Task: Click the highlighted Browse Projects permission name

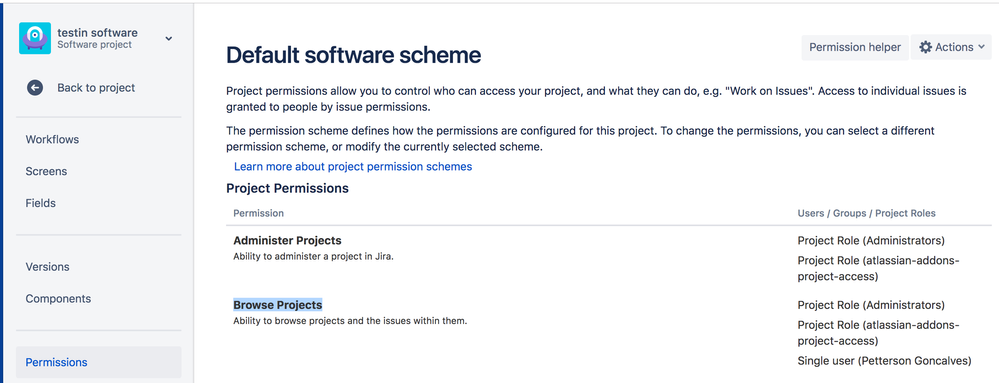Action: click(x=278, y=305)
